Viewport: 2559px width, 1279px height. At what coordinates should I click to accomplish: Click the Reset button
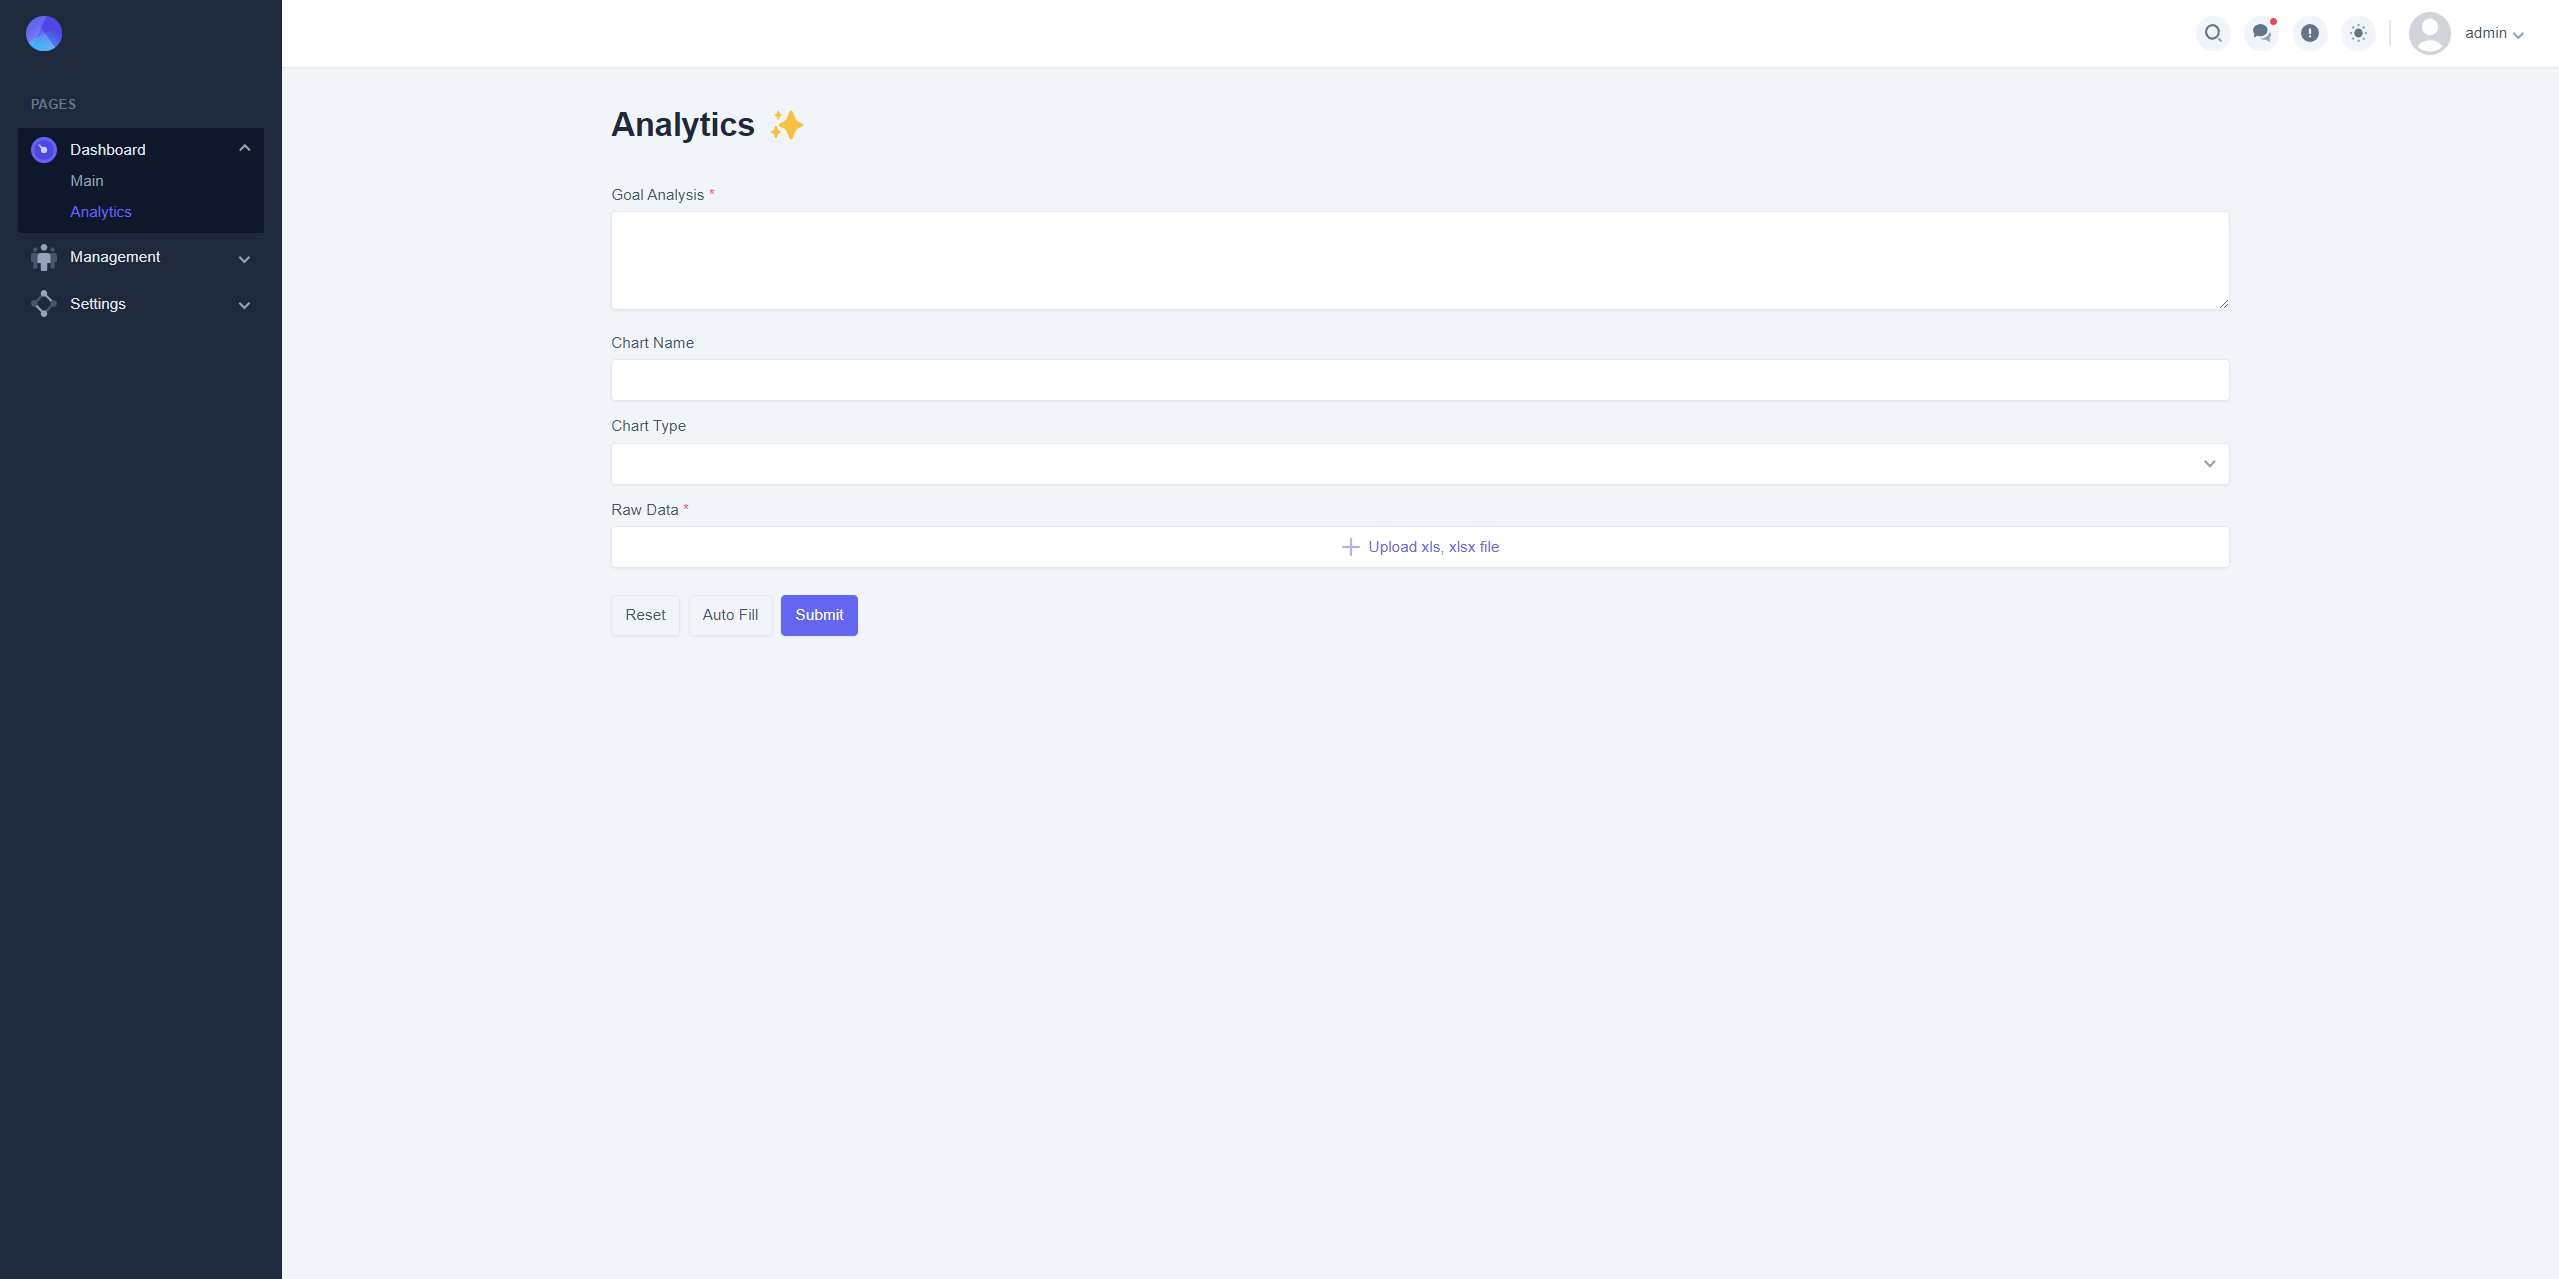pos(645,615)
